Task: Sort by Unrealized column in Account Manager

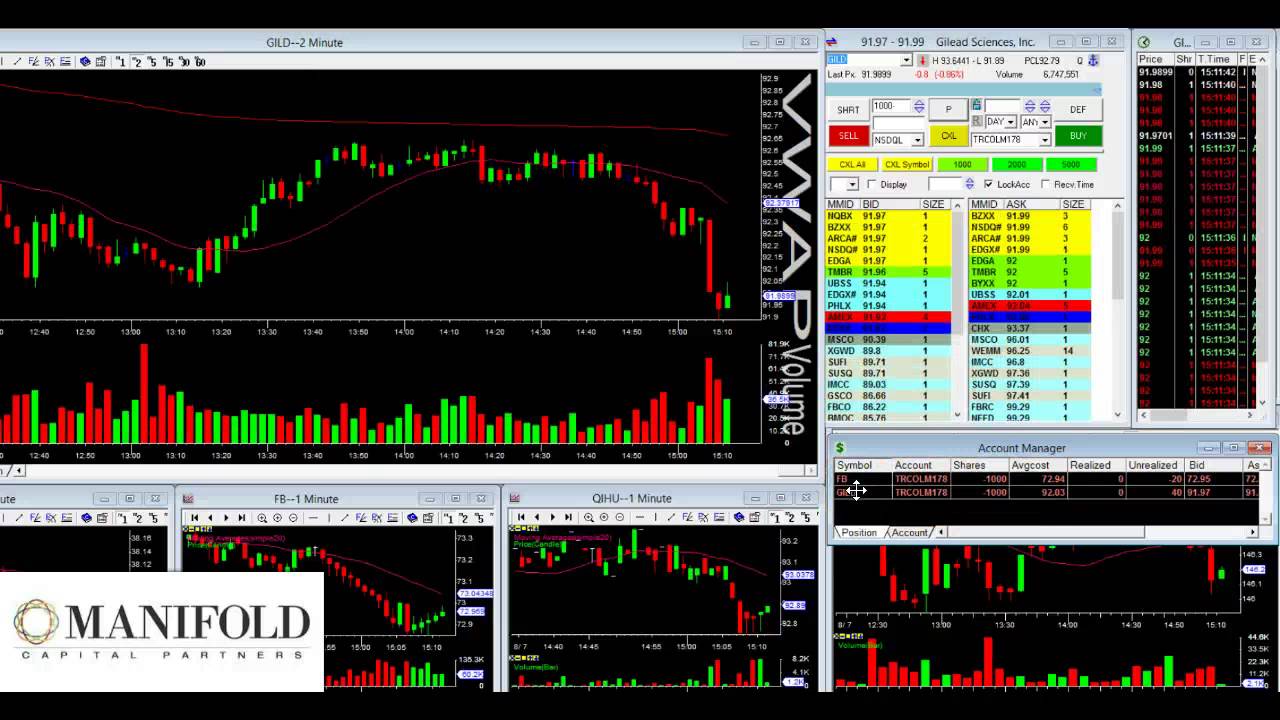Action: (x=1153, y=465)
